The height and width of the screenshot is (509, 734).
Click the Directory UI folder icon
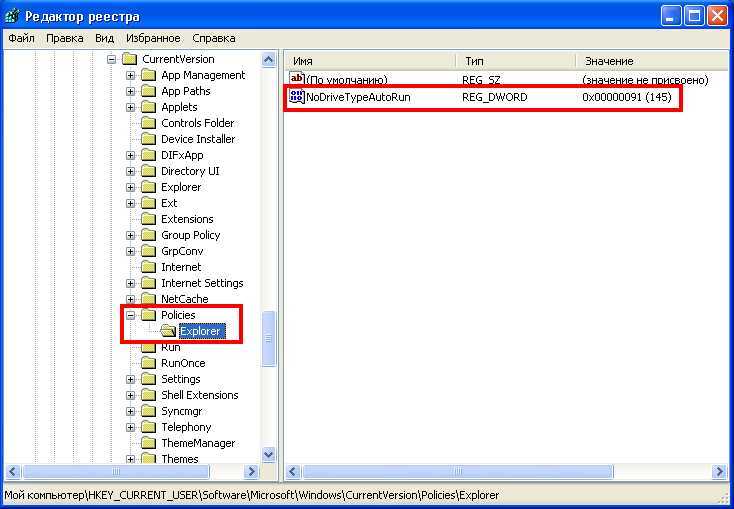point(148,171)
